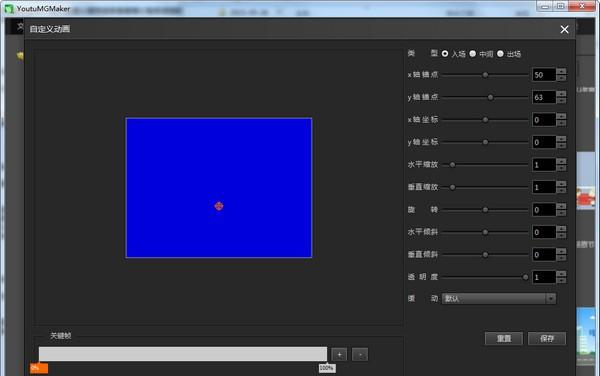Click the 水平倾斜 slider handle

pyautogui.click(x=485, y=232)
